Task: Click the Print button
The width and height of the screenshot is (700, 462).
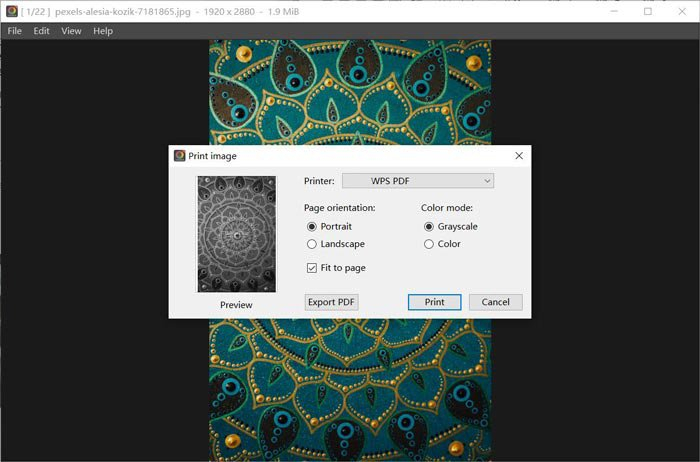Action: point(434,302)
